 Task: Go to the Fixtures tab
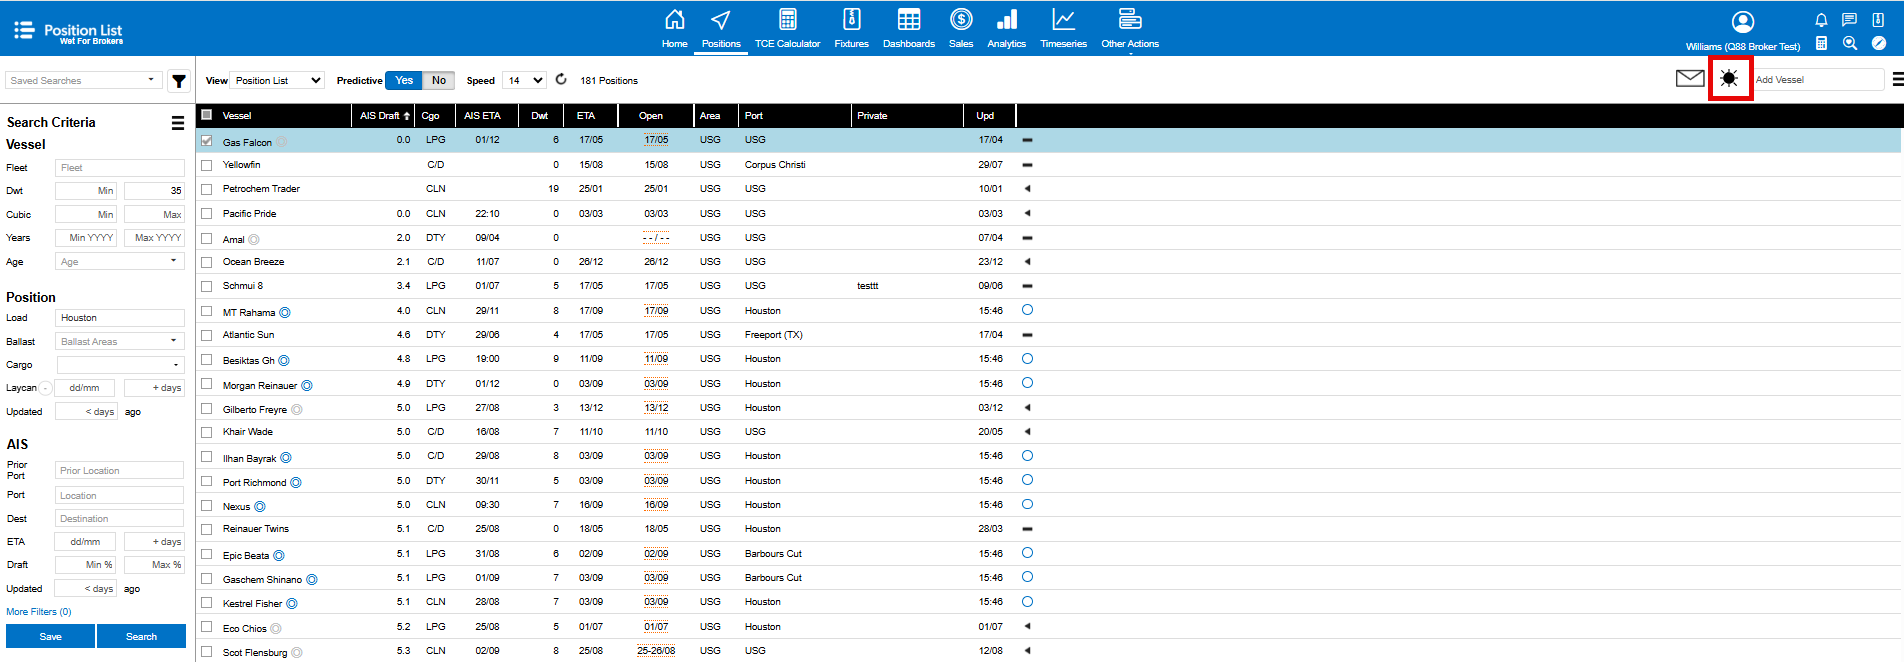coord(851,28)
